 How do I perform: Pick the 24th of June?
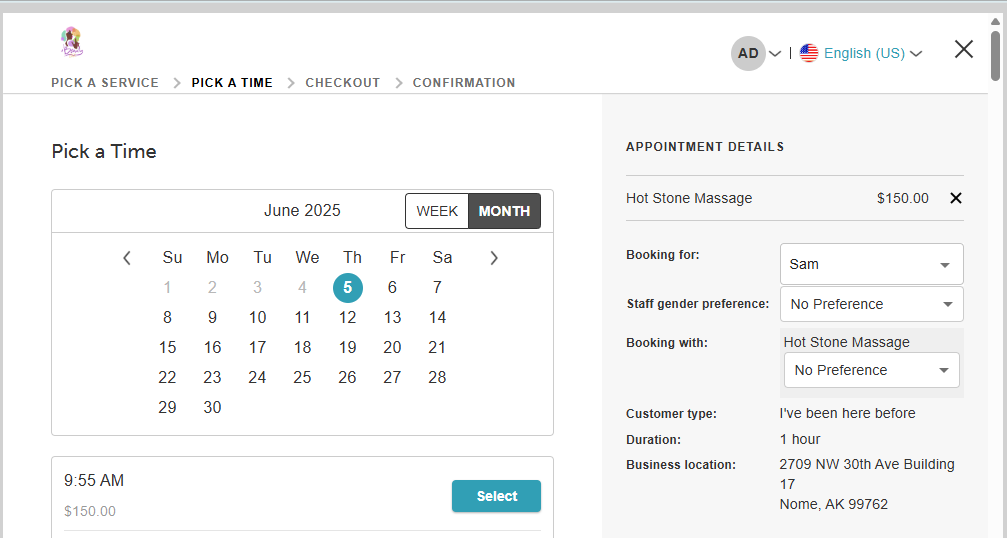258,377
